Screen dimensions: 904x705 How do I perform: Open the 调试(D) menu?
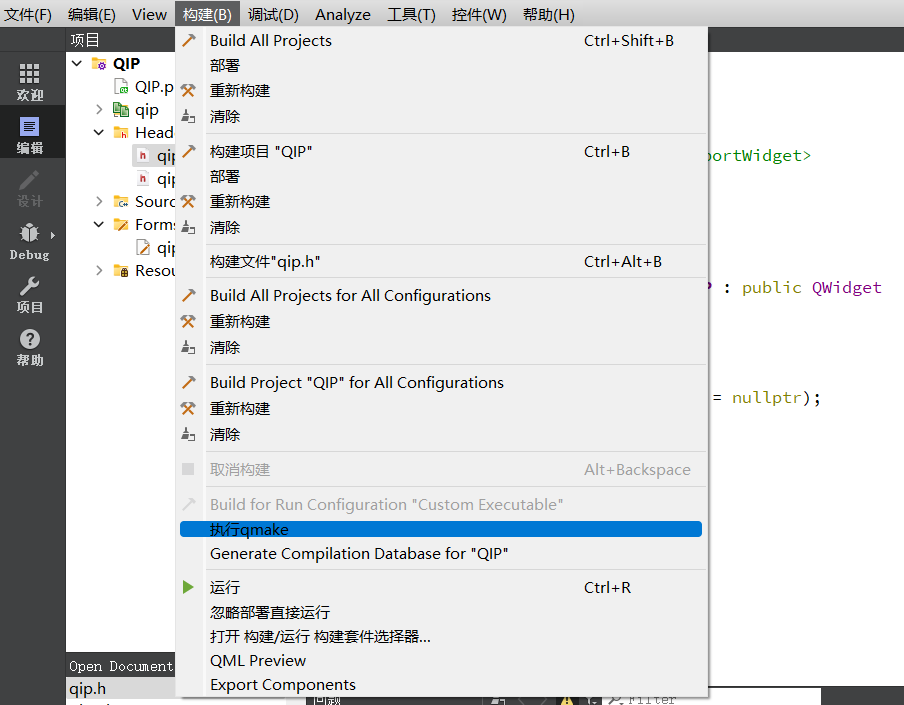coord(273,14)
